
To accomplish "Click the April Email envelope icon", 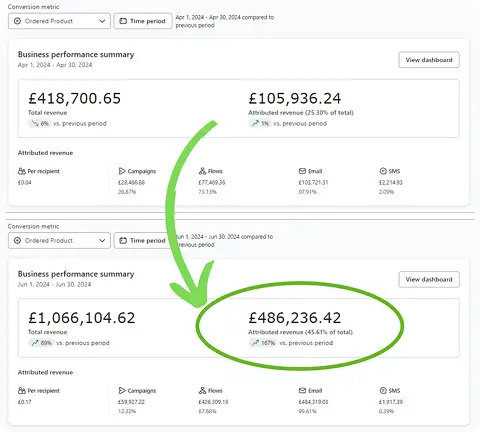I will (x=302, y=171).
